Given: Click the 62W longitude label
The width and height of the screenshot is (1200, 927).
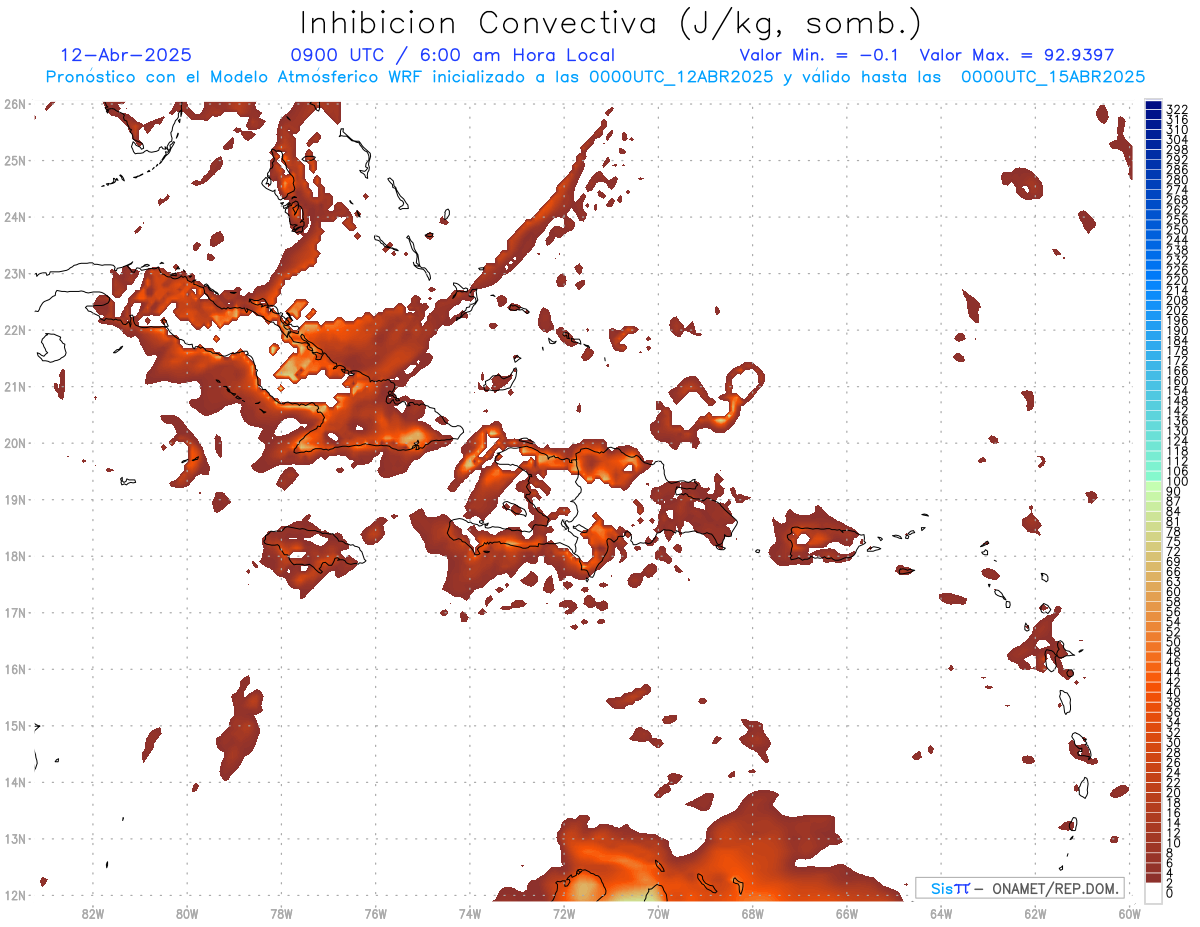Looking at the screenshot, I should pyautogui.click(x=1035, y=913).
